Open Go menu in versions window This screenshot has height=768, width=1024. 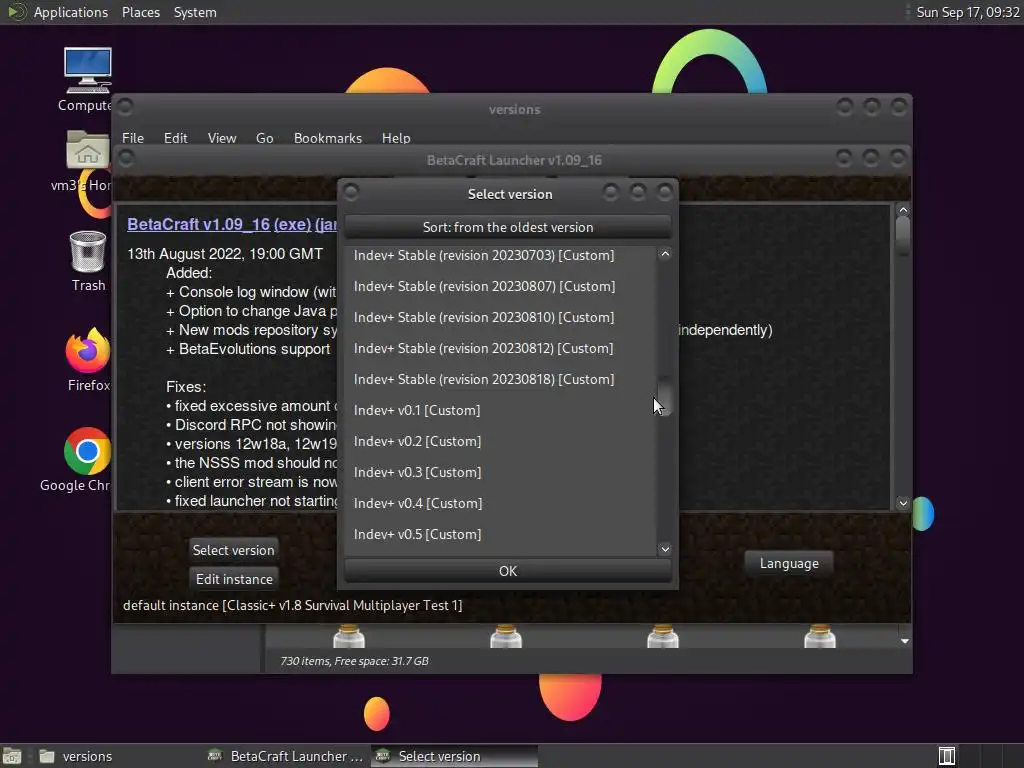264,138
